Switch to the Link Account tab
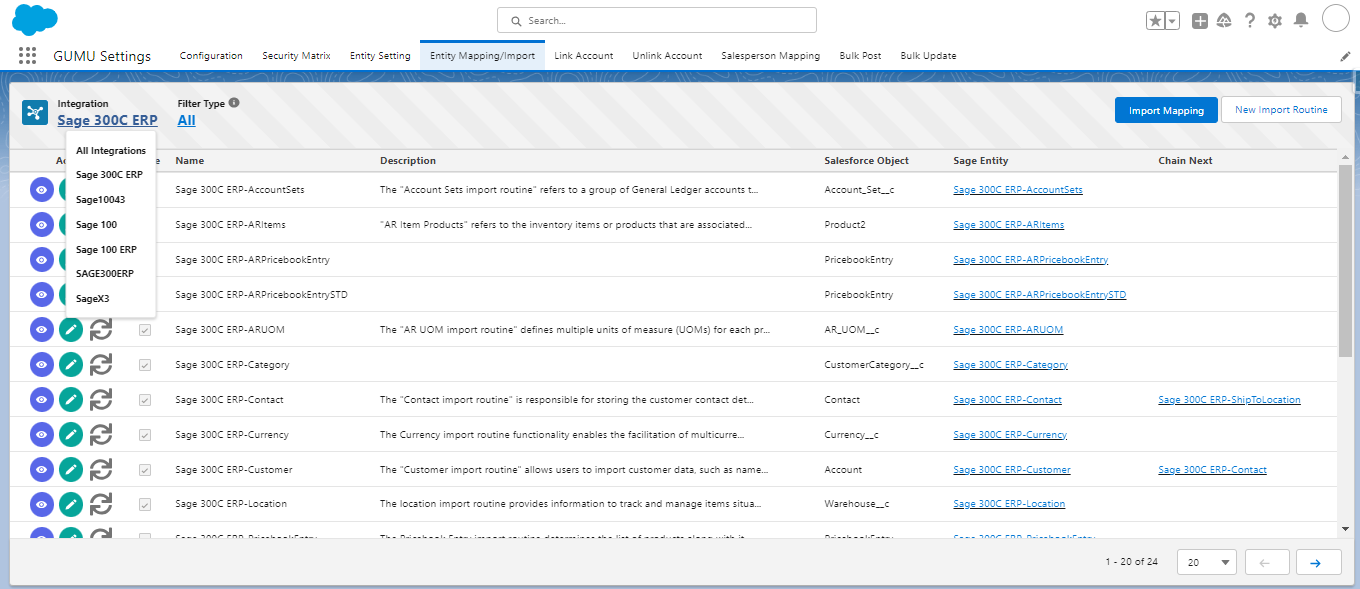 [584, 56]
